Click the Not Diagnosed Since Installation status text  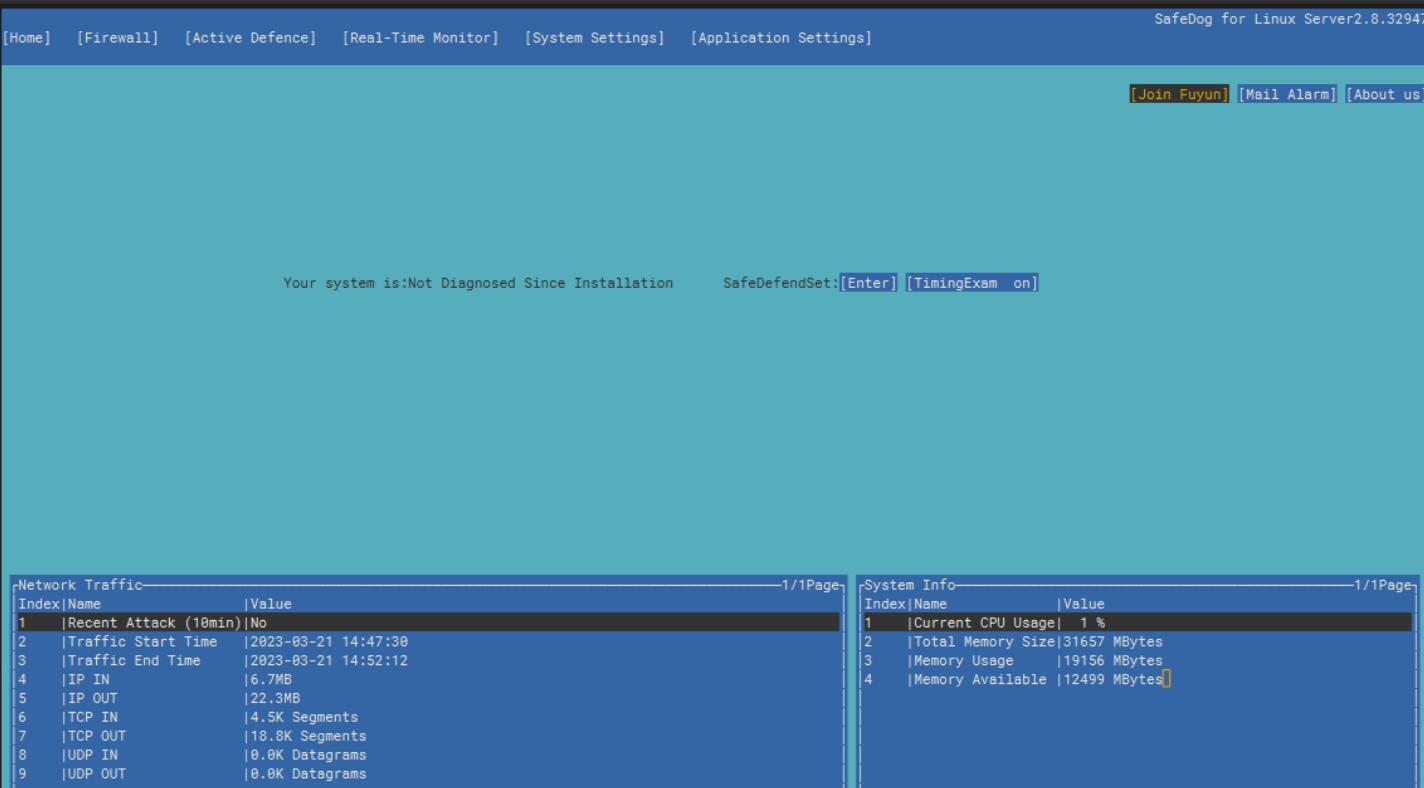click(540, 283)
